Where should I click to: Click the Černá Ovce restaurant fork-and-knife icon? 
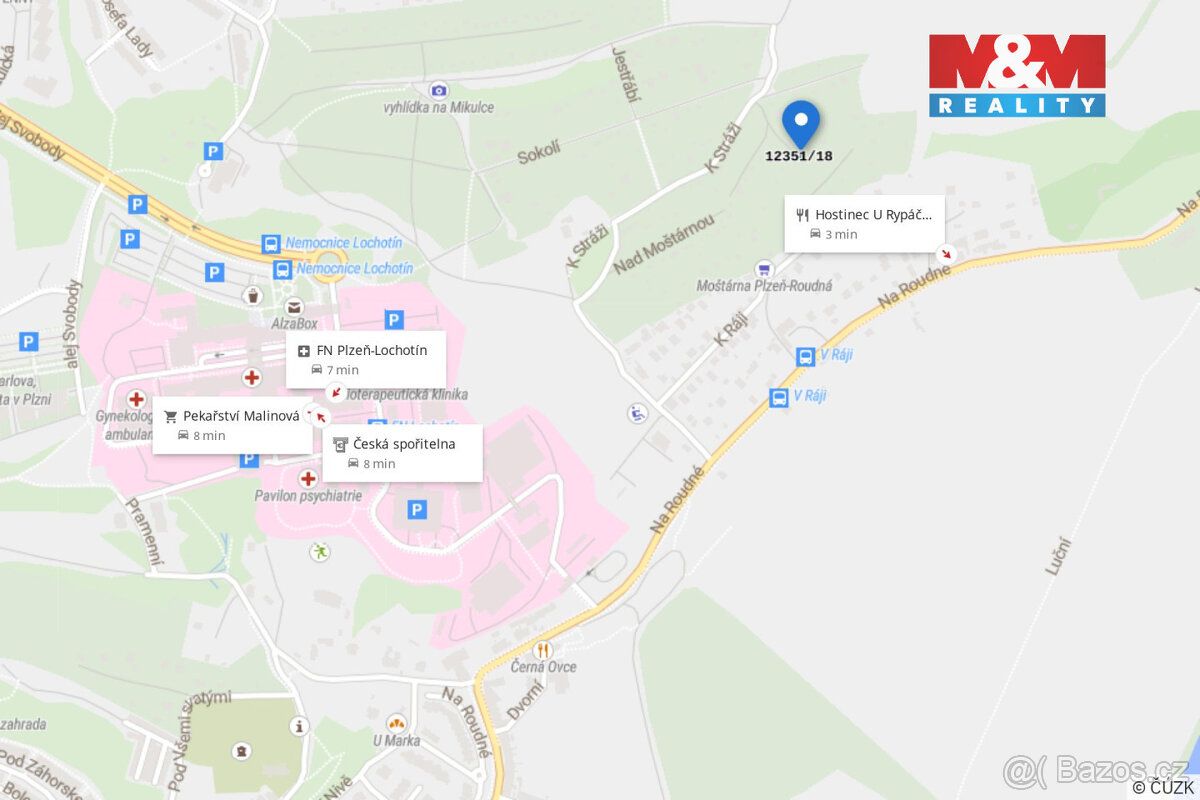coord(543,649)
